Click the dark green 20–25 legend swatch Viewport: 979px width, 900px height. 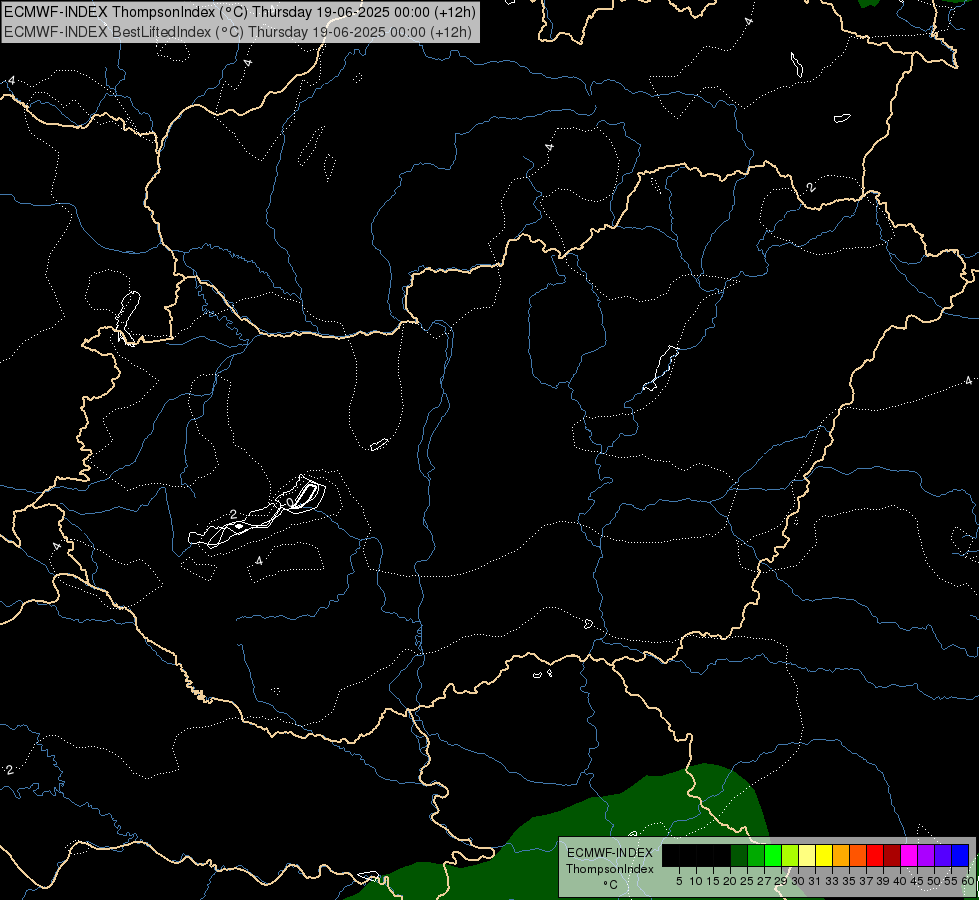(x=739, y=855)
